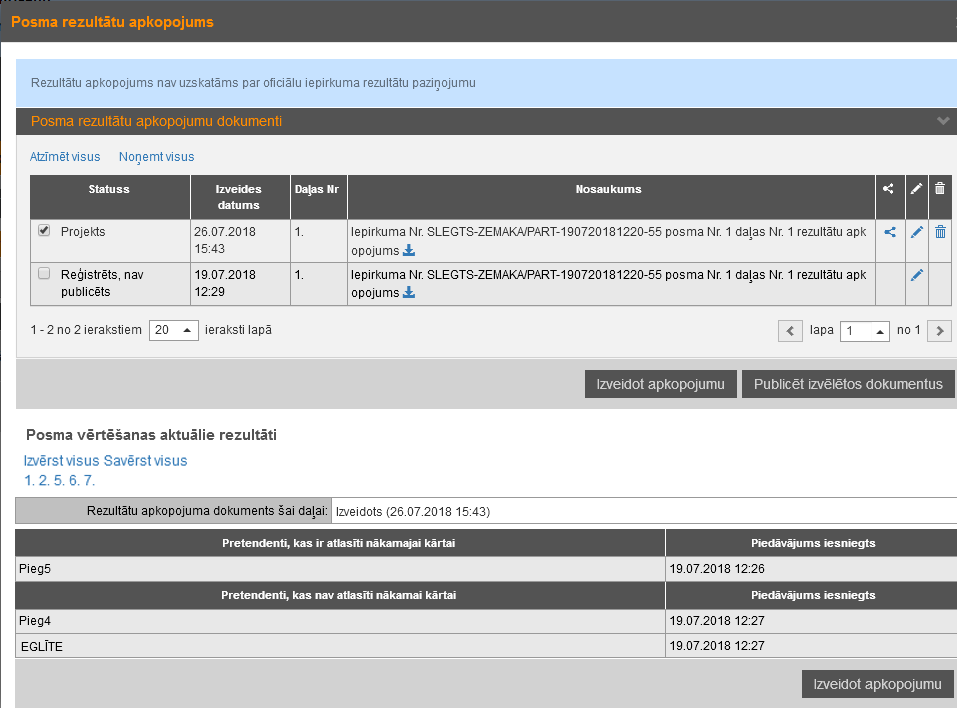Click Izvērst visus link

click(62, 461)
